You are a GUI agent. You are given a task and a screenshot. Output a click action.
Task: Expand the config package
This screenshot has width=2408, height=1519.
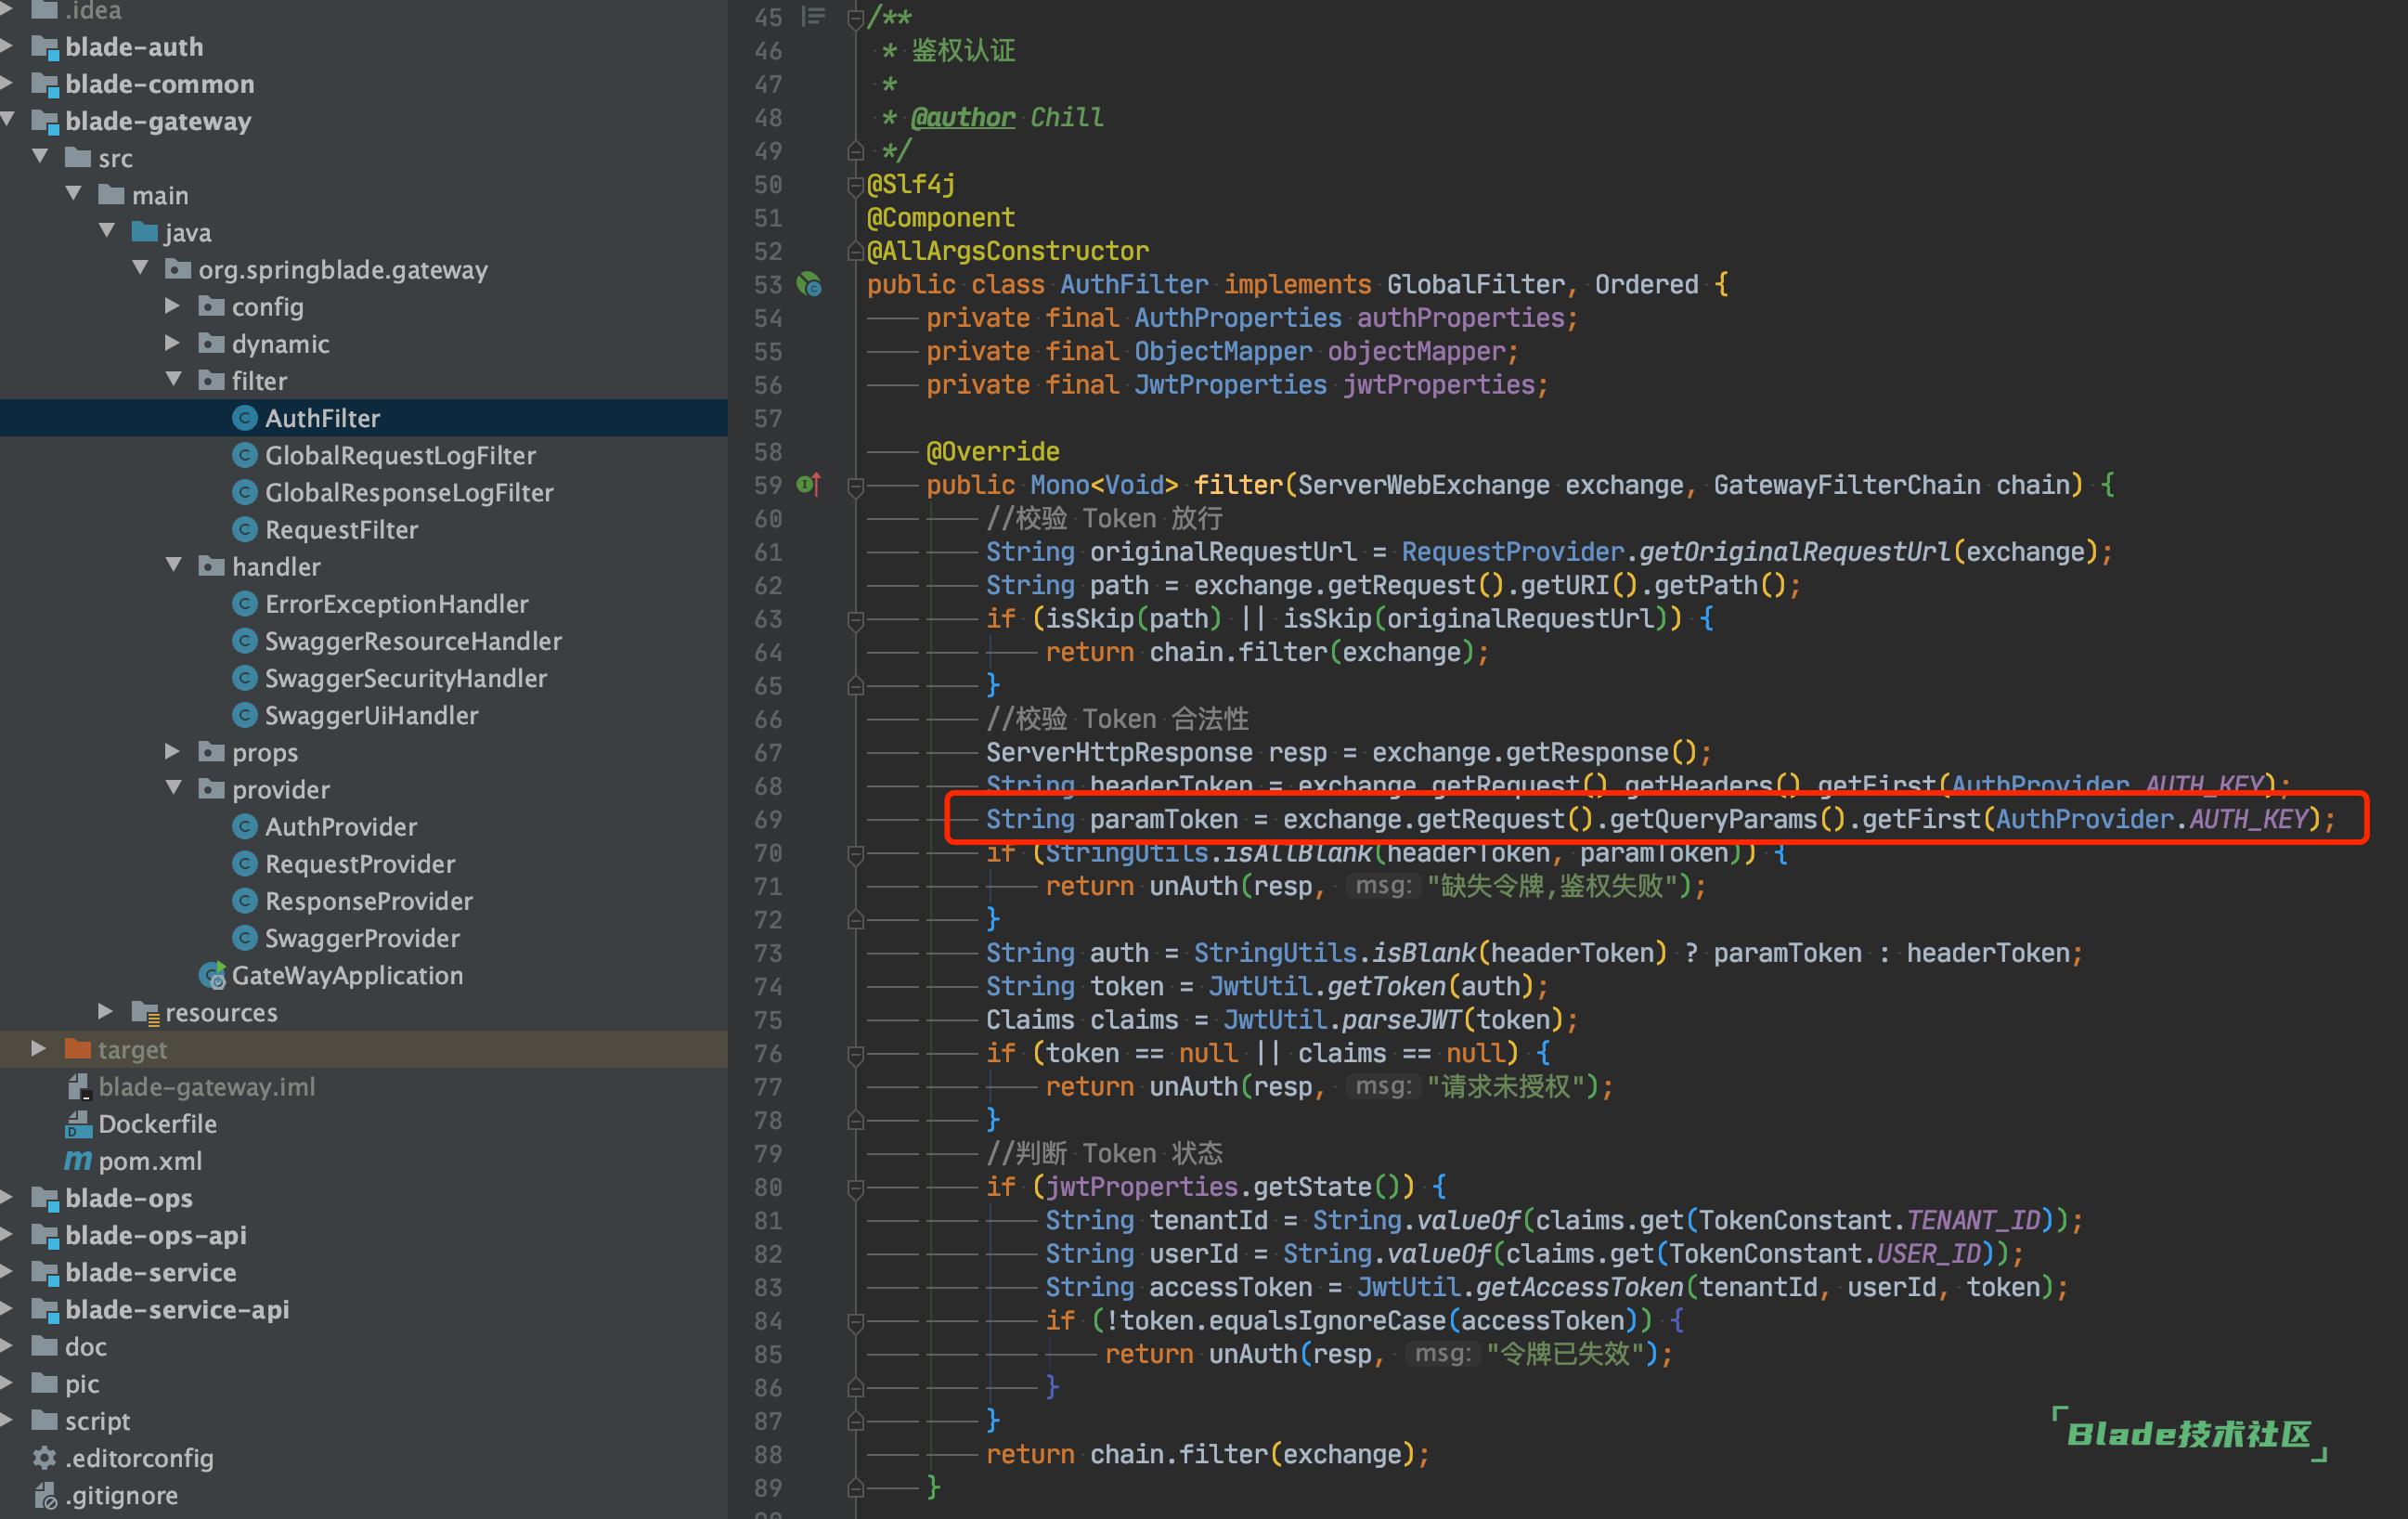172,305
